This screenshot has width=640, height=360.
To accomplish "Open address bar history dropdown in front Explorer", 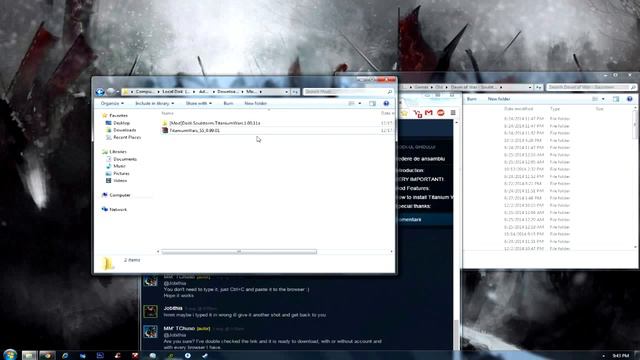I will point(287,92).
